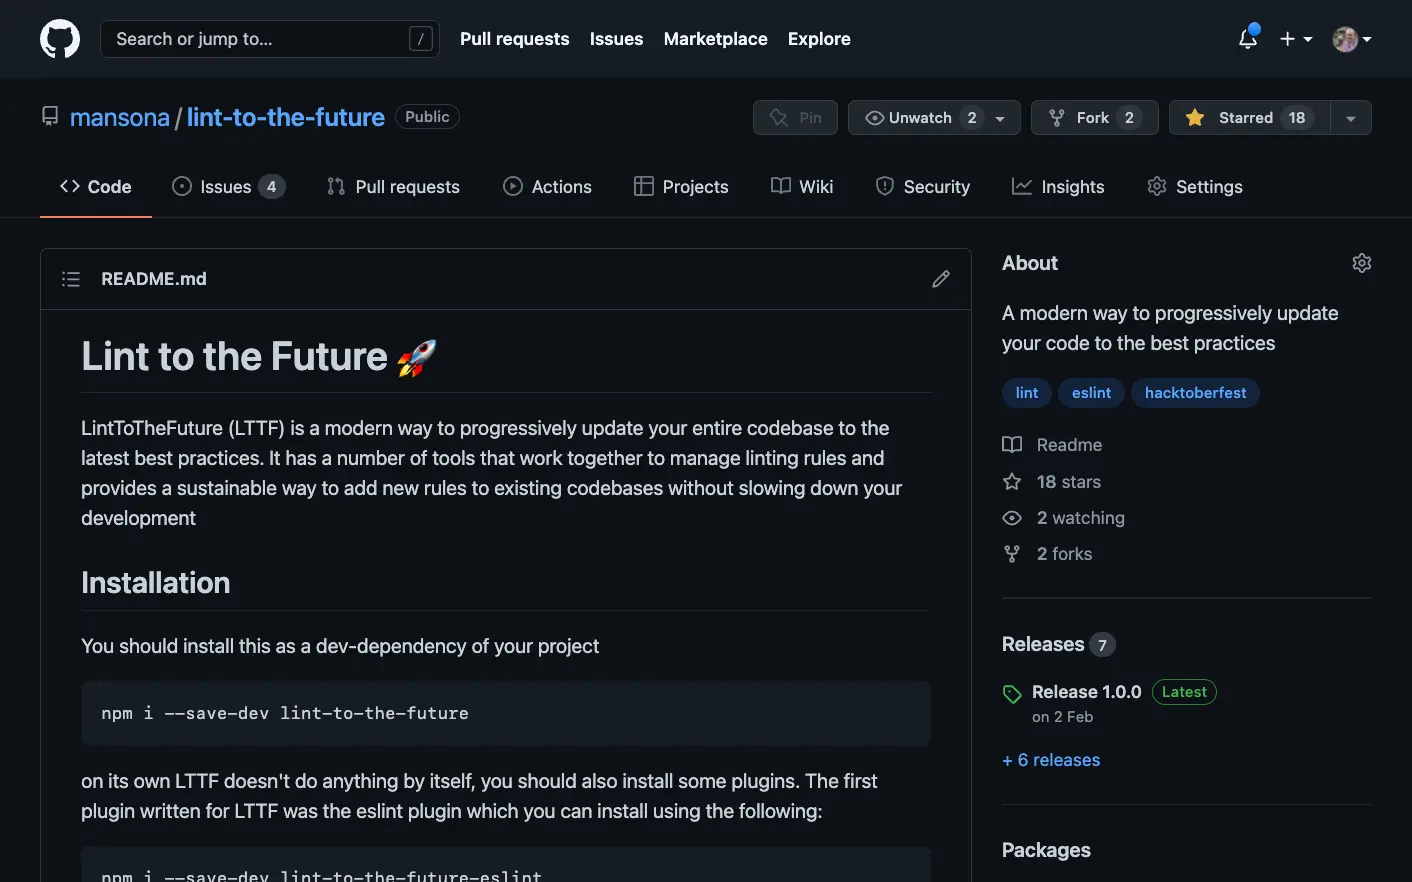Fork this repository

point(1095,118)
